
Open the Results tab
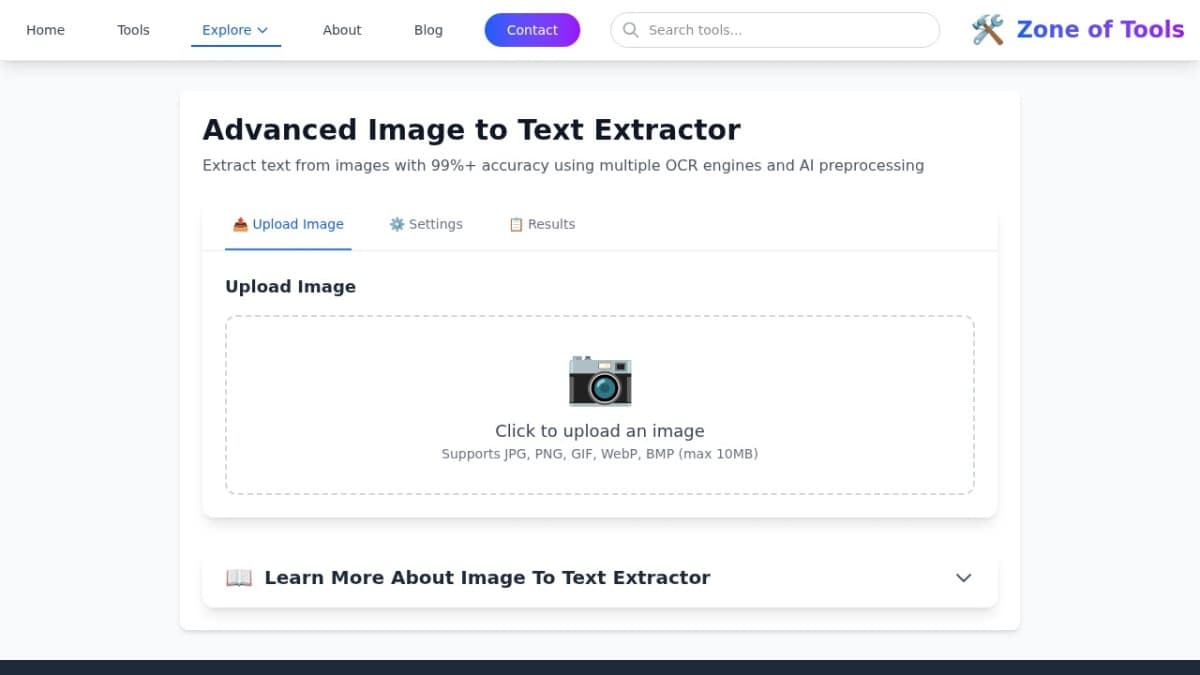pos(542,224)
